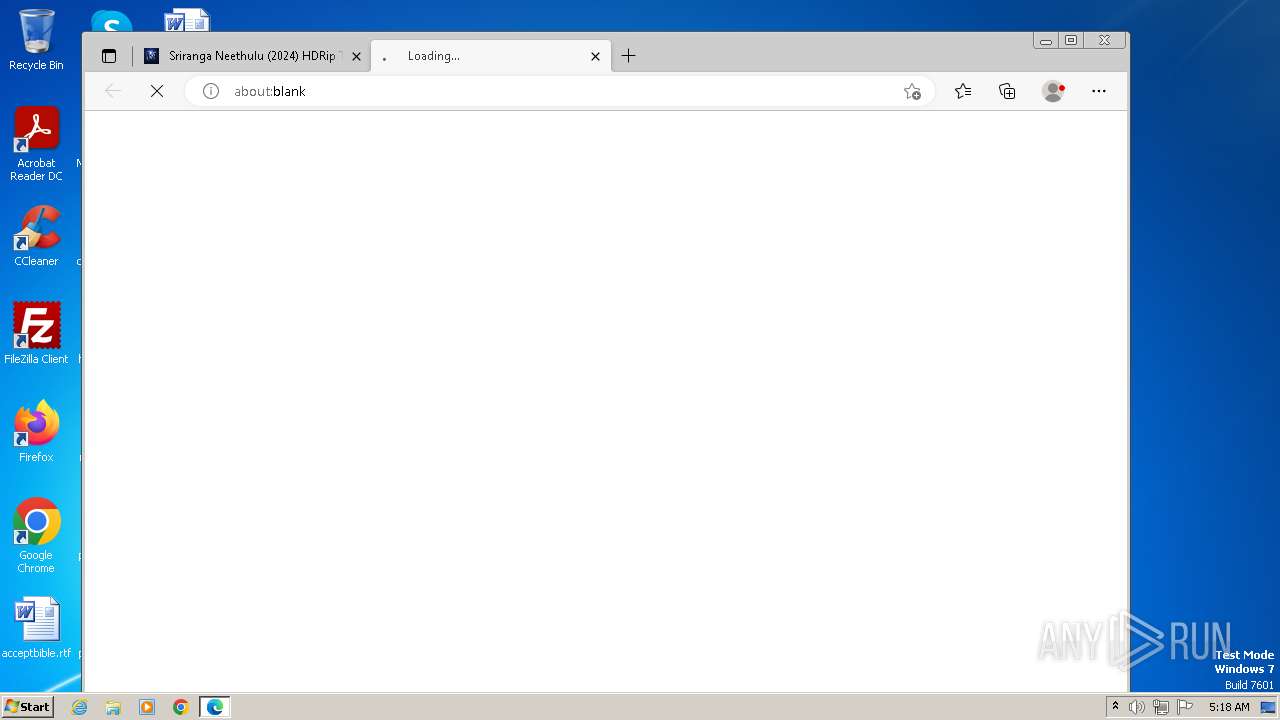
Task: Open network status tray icon
Action: [x=1161, y=707]
